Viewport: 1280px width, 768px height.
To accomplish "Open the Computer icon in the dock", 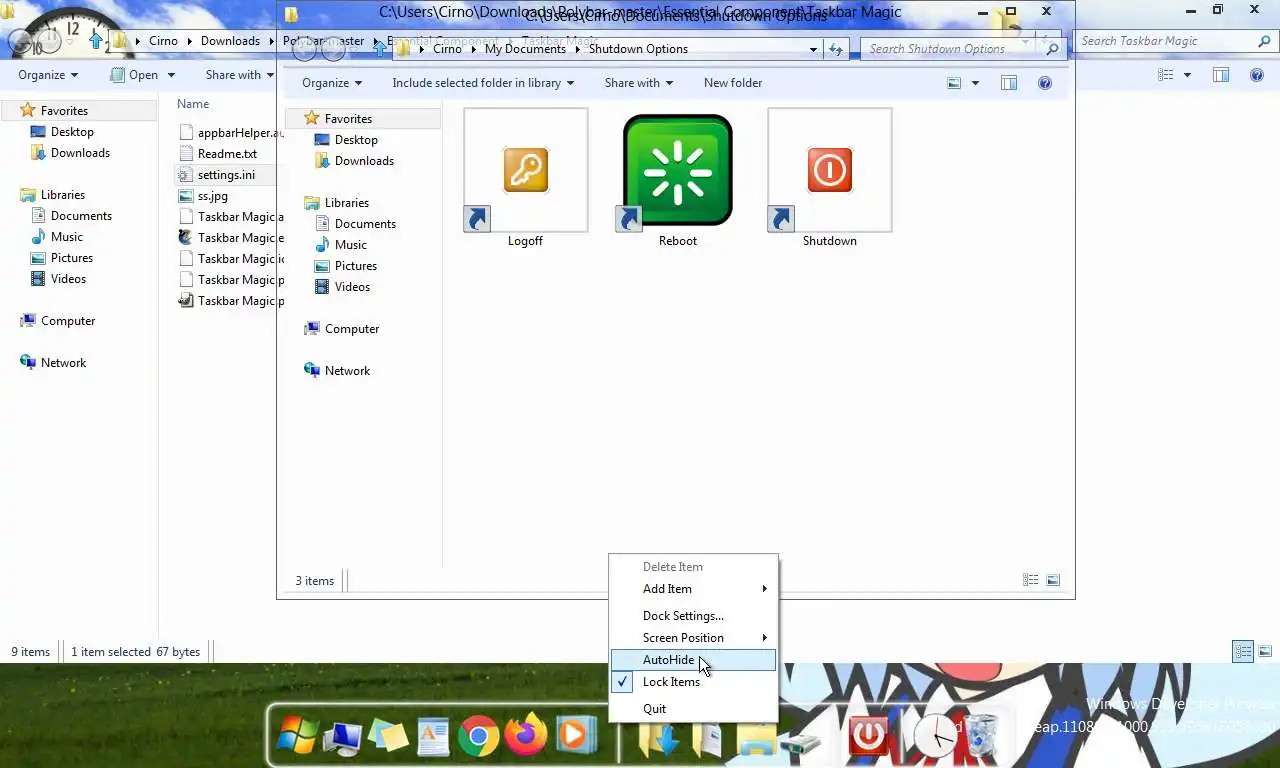I will tap(343, 738).
